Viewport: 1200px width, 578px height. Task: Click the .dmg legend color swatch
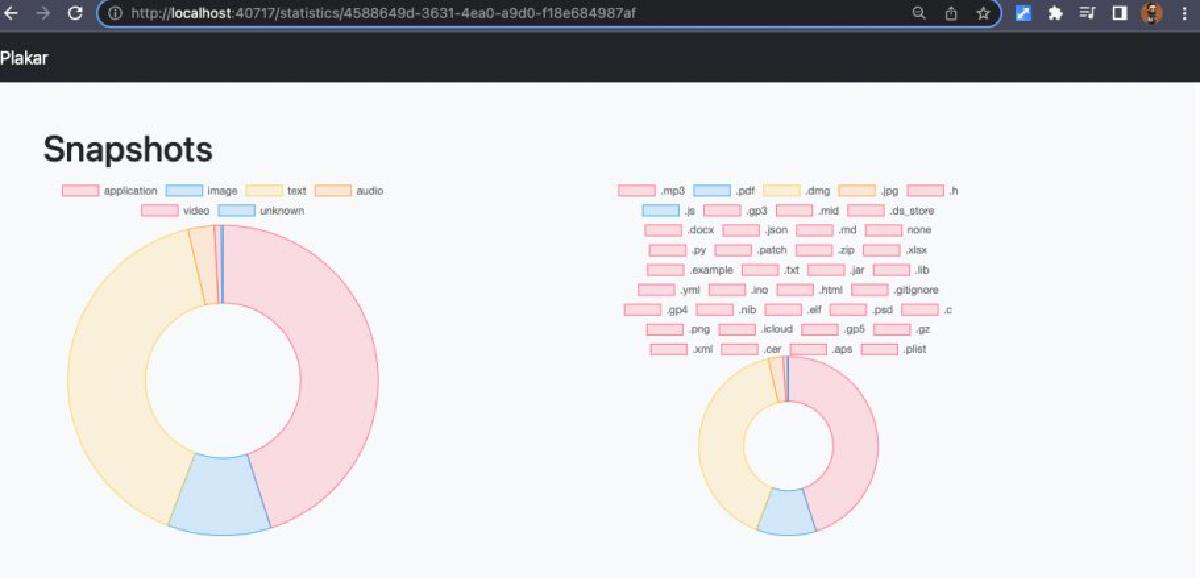pyautogui.click(x=782, y=191)
